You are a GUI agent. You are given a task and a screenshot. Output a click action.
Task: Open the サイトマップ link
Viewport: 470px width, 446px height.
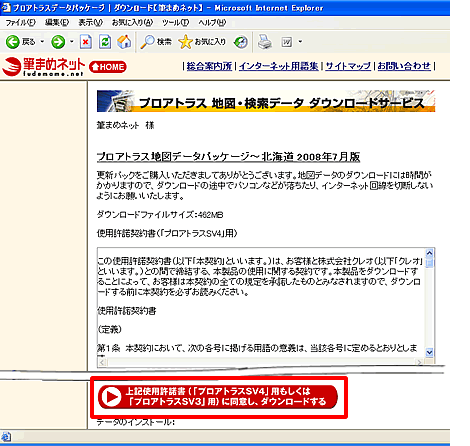click(x=348, y=66)
